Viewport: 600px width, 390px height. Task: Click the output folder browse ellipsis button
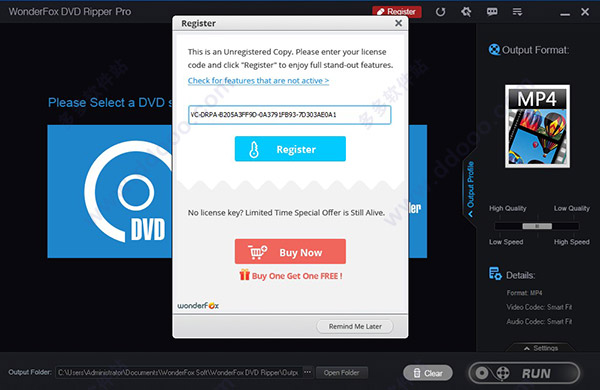point(307,372)
